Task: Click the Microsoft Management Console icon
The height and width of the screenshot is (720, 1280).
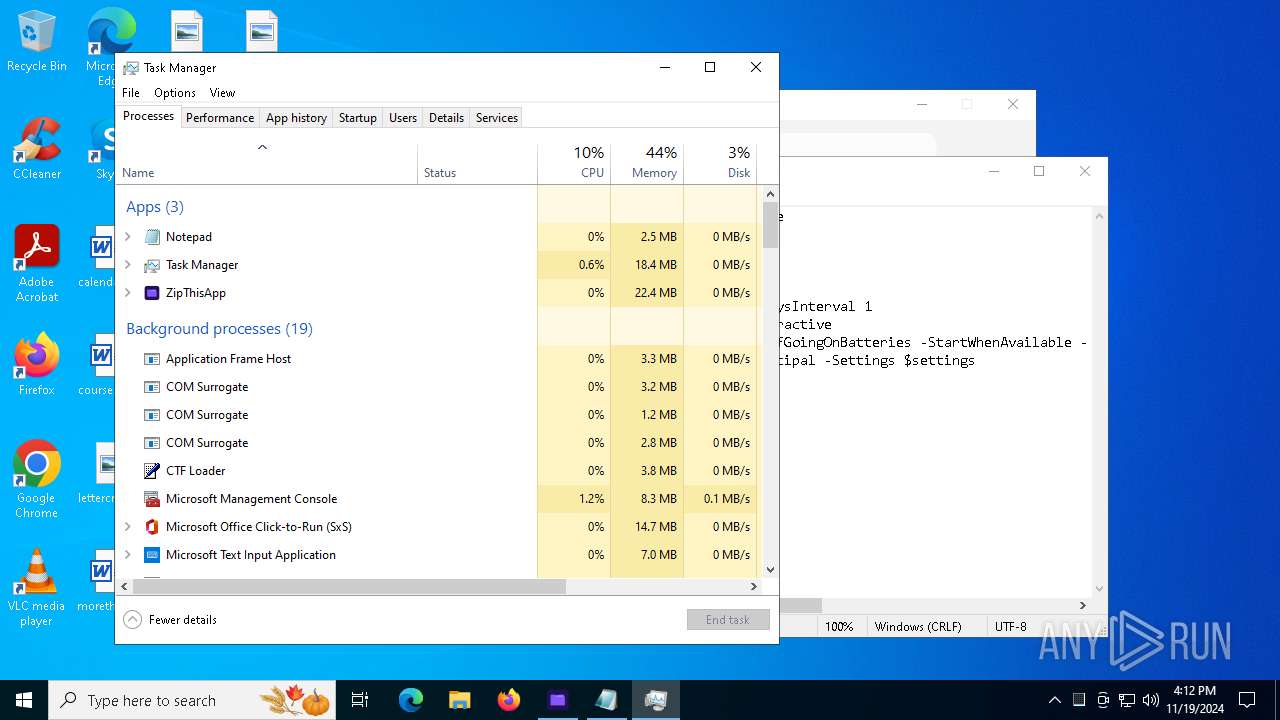Action: (x=152, y=499)
